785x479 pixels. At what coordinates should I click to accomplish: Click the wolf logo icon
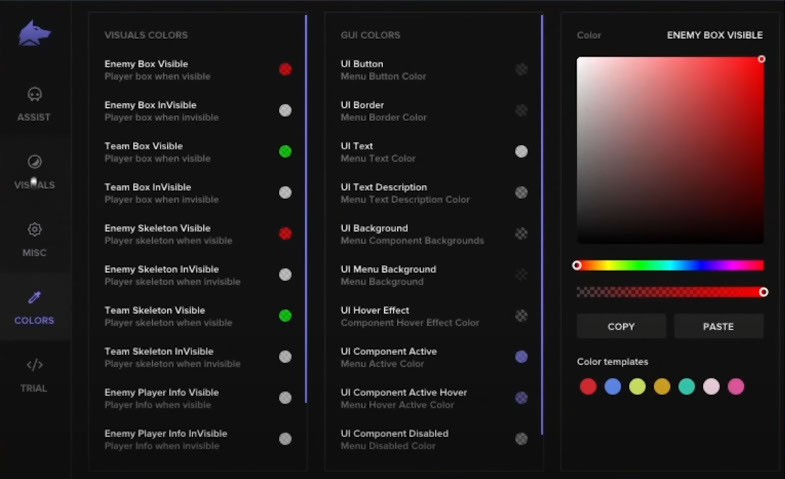click(x=34, y=33)
